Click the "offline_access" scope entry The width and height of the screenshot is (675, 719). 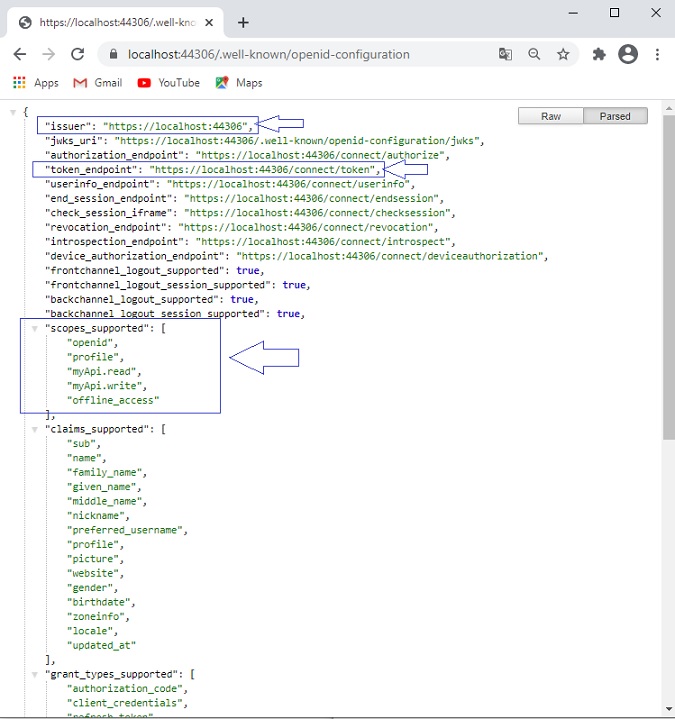113,400
